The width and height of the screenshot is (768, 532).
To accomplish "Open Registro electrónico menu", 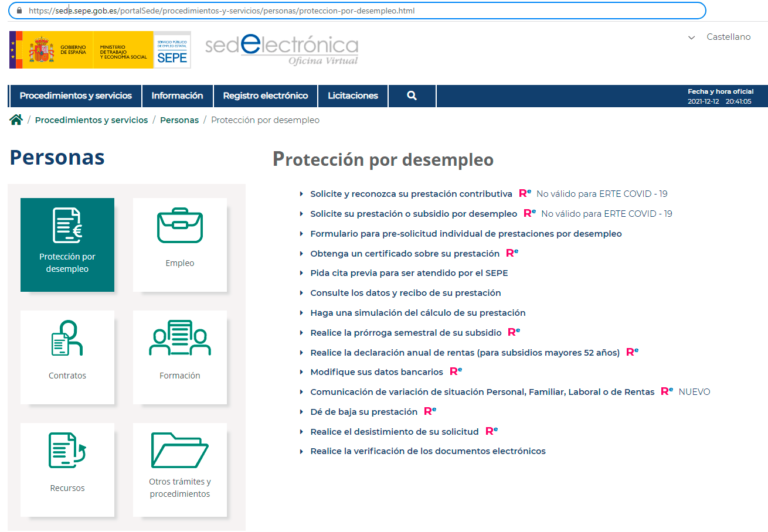I will pyautogui.click(x=265, y=96).
